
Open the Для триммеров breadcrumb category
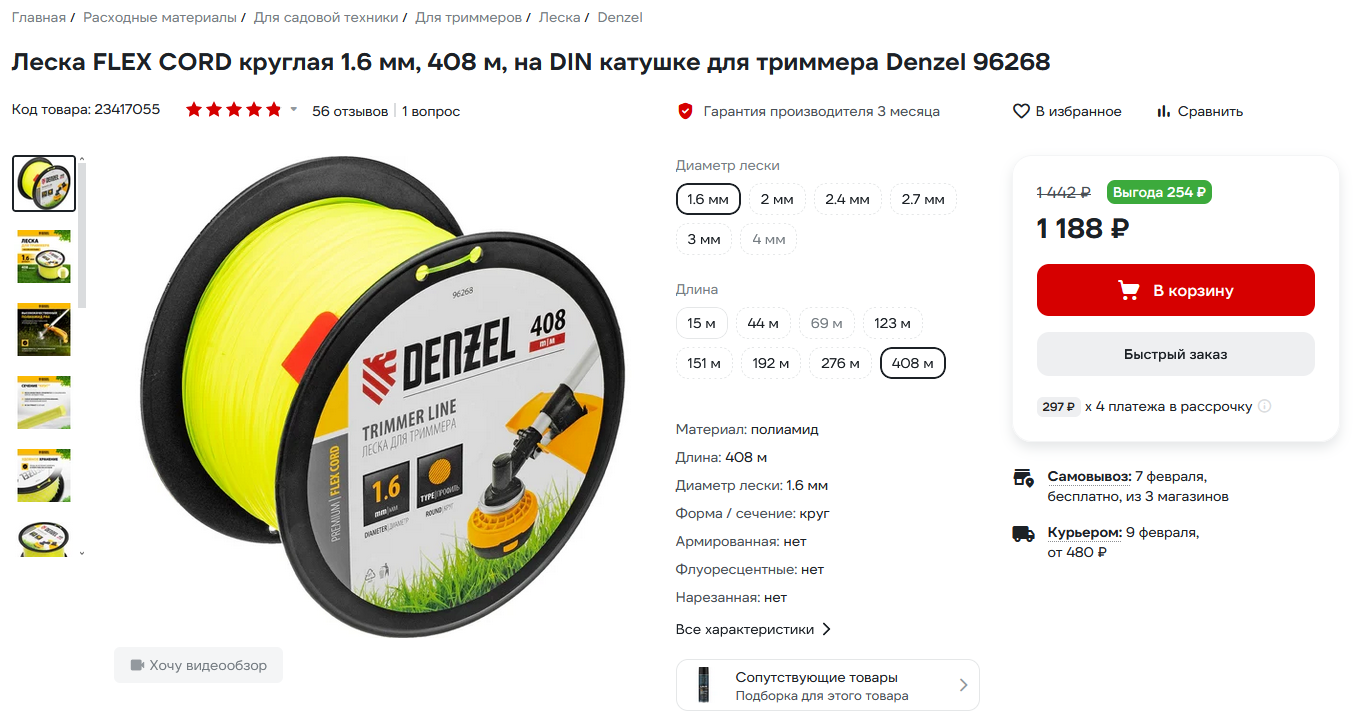[469, 17]
